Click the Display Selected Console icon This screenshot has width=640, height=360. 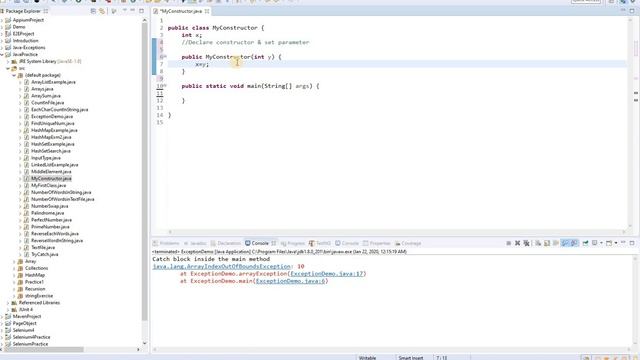595,243
